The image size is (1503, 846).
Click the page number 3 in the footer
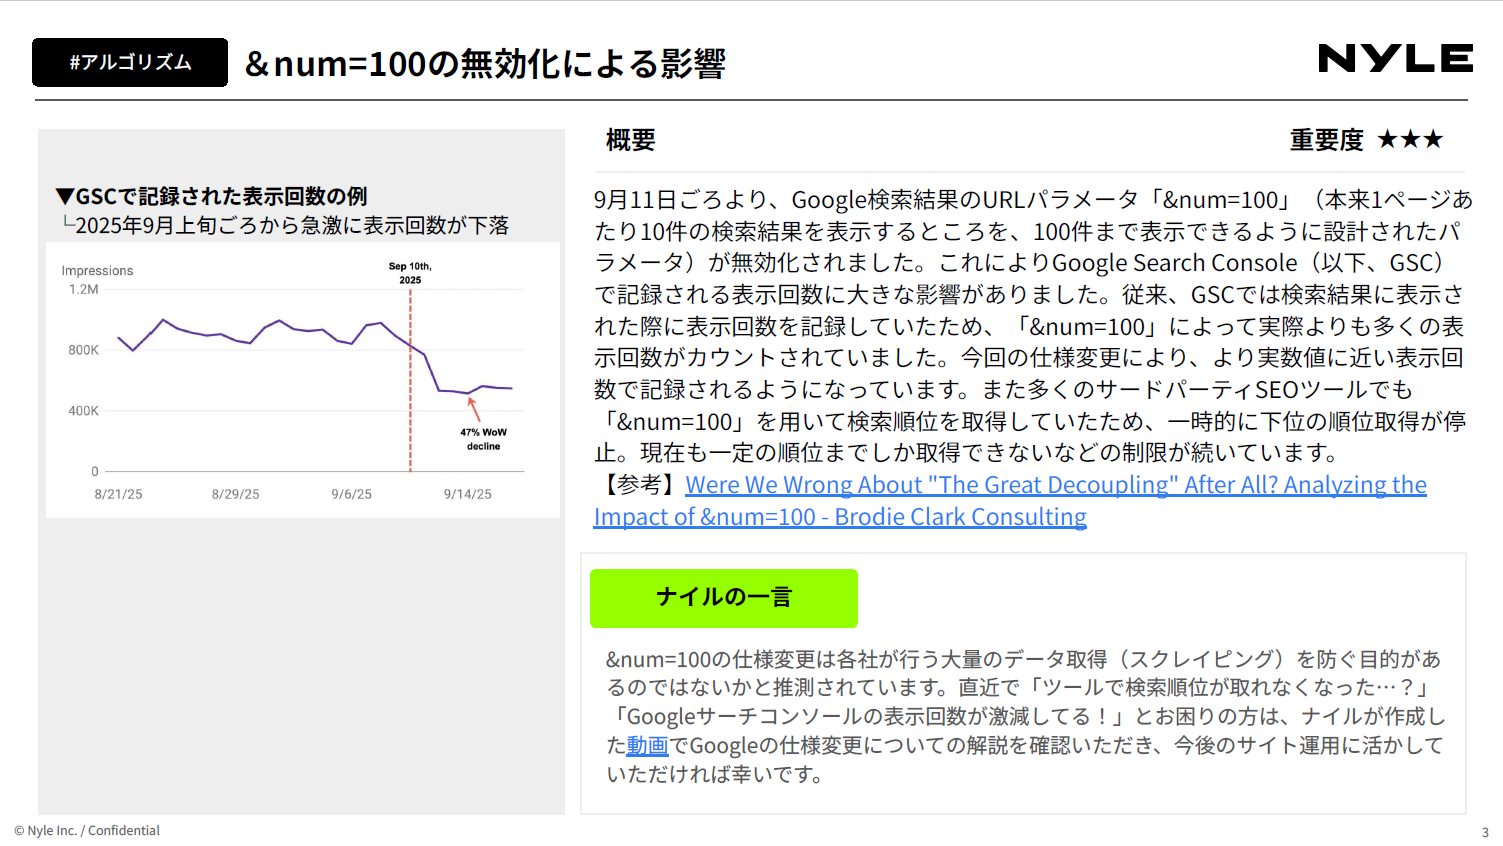(x=1485, y=832)
